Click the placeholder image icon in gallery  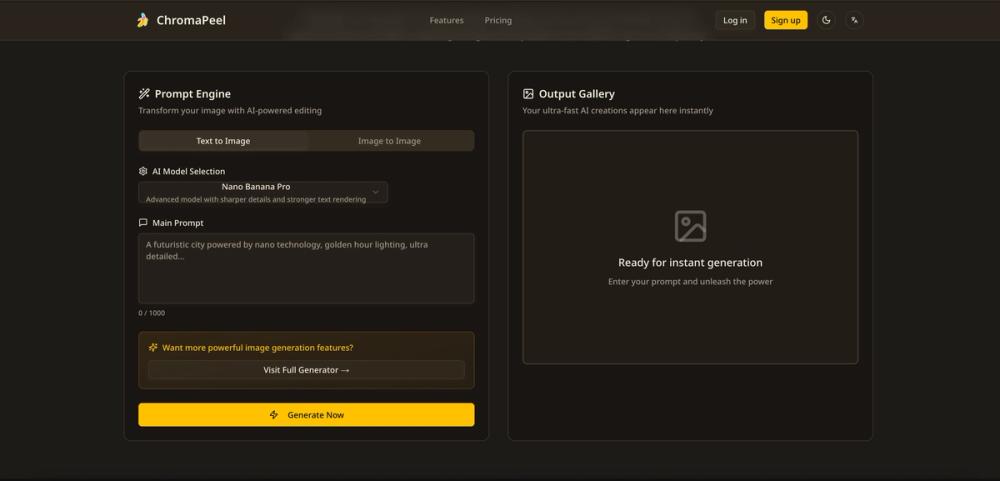(690, 226)
